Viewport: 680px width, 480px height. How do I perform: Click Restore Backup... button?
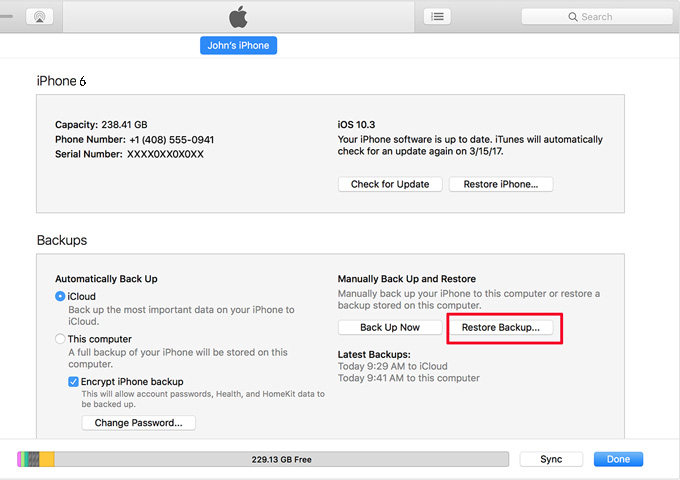tap(501, 327)
